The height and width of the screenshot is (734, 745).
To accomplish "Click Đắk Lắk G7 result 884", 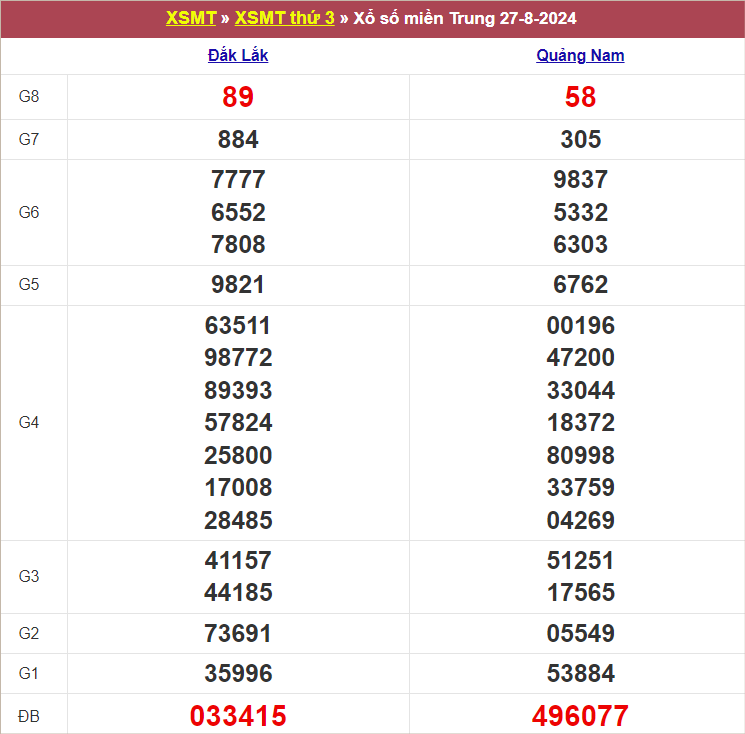I will pyautogui.click(x=238, y=140).
